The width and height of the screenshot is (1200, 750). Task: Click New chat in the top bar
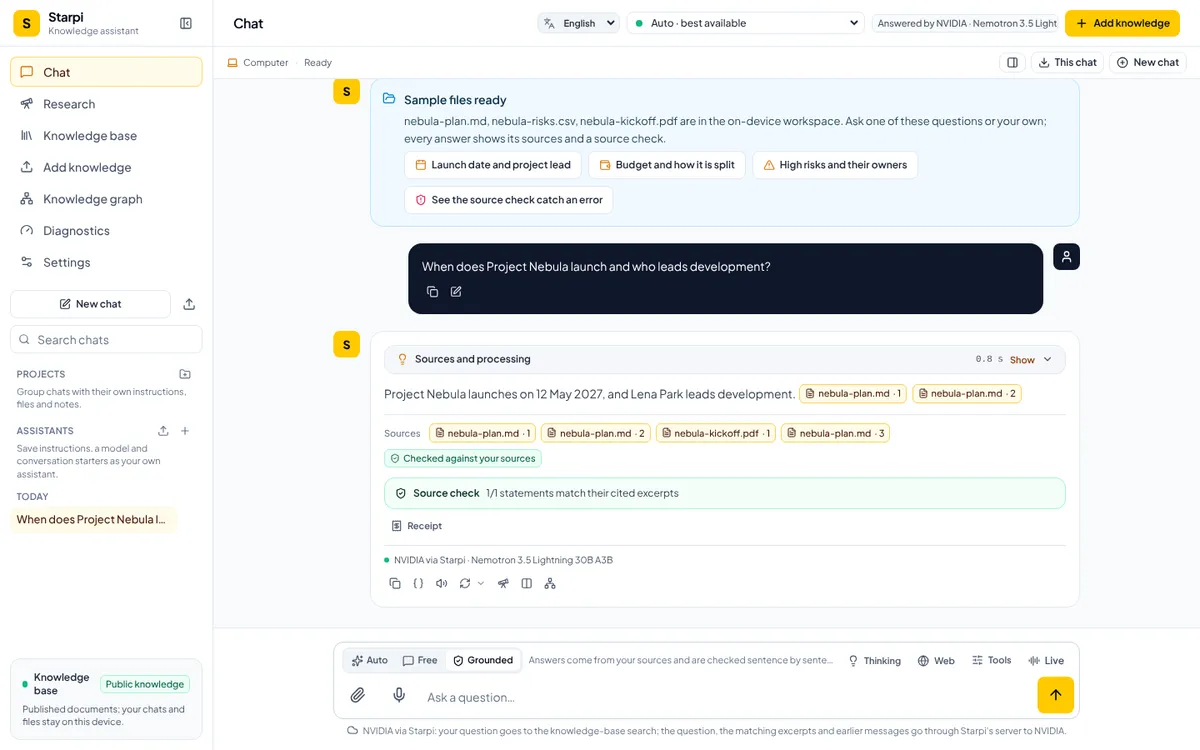1148,62
